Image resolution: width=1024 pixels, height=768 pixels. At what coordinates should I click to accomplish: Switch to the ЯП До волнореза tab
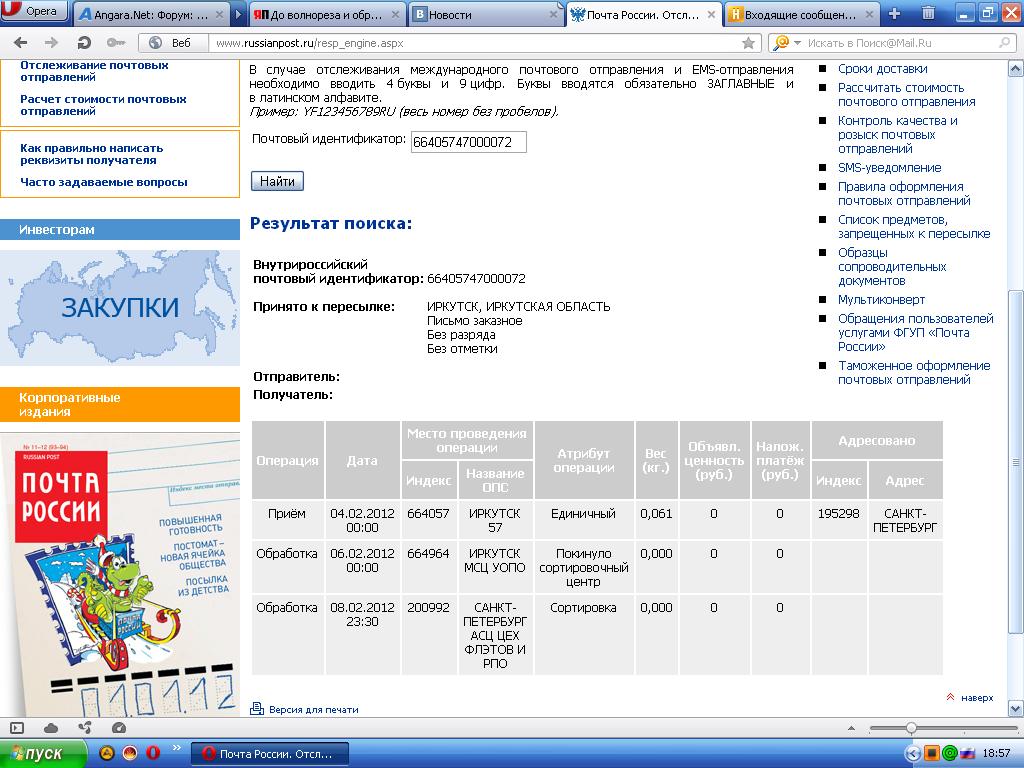pos(327,14)
